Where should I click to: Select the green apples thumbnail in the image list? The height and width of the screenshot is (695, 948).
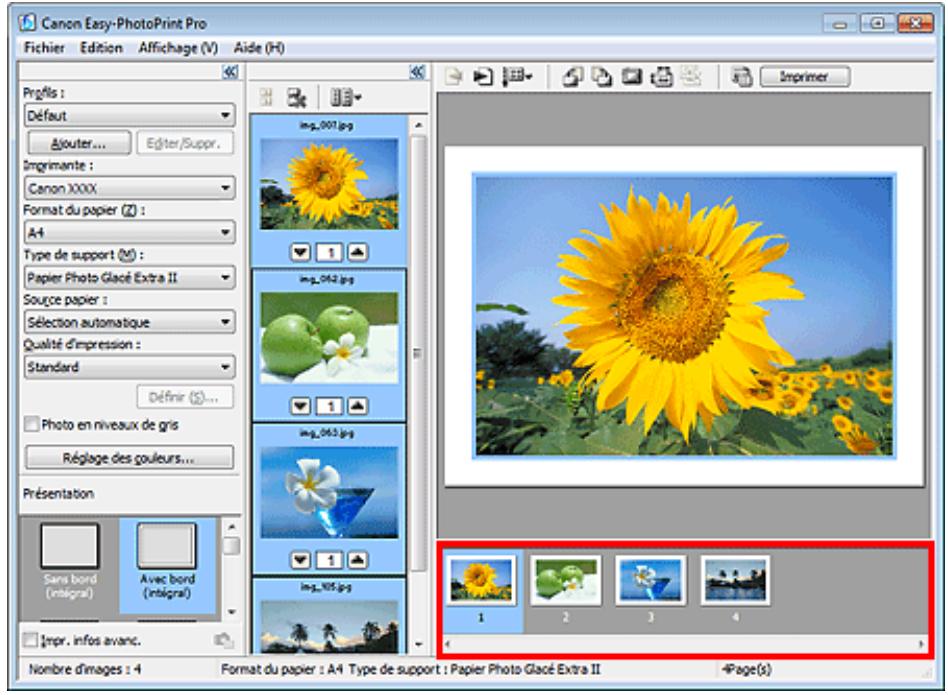coord(330,338)
